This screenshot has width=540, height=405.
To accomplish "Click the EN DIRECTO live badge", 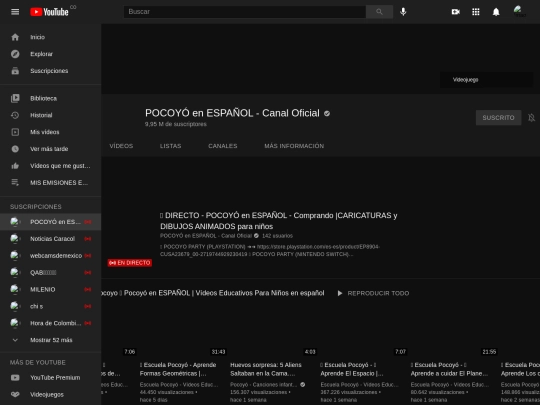I will pos(129,263).
